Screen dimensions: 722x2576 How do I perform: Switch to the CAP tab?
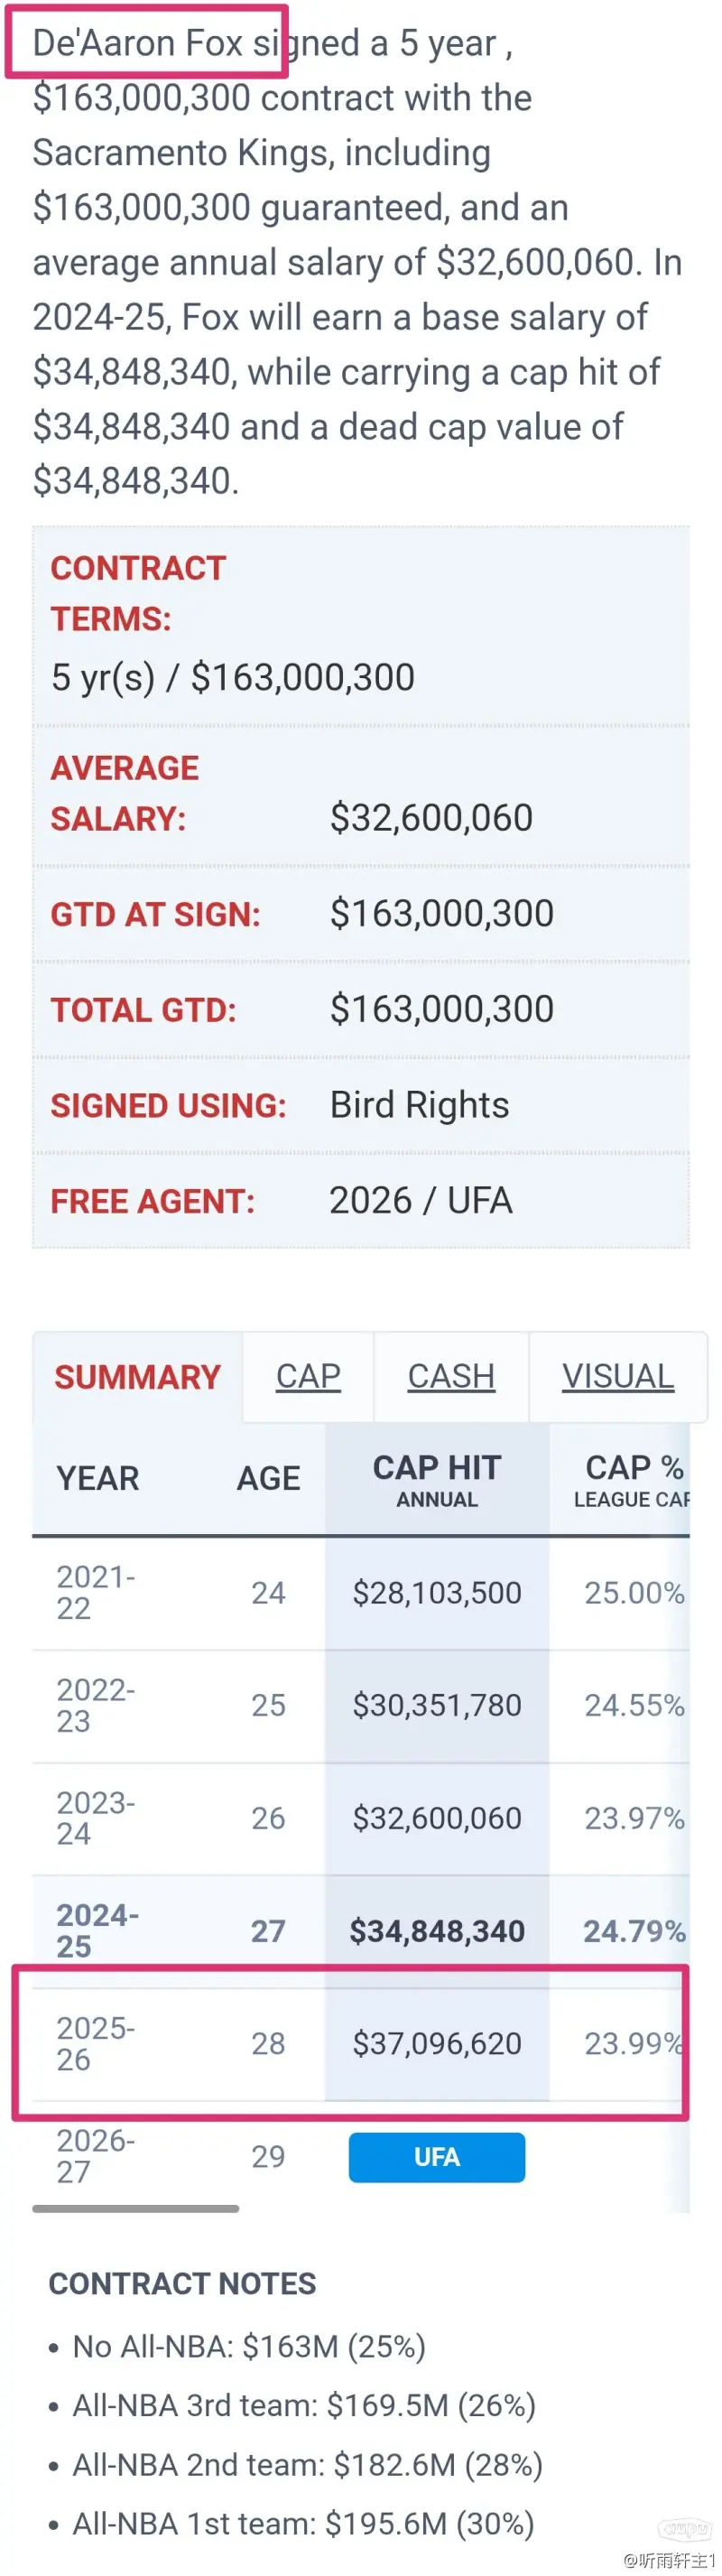point(308,1376)
